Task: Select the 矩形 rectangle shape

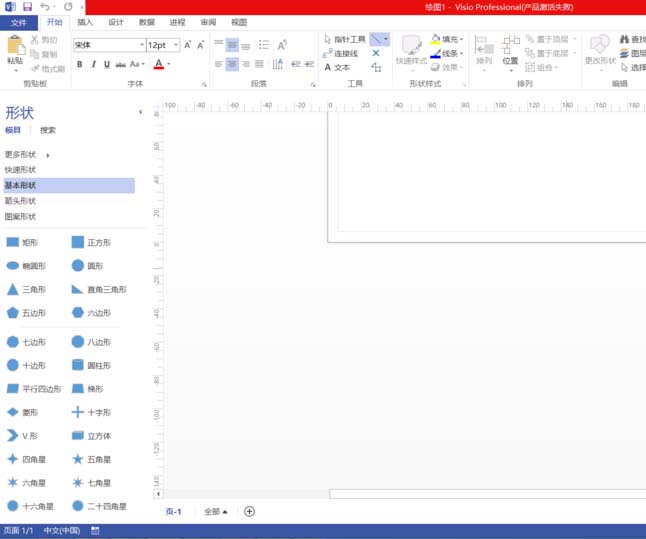Action: 22,242
